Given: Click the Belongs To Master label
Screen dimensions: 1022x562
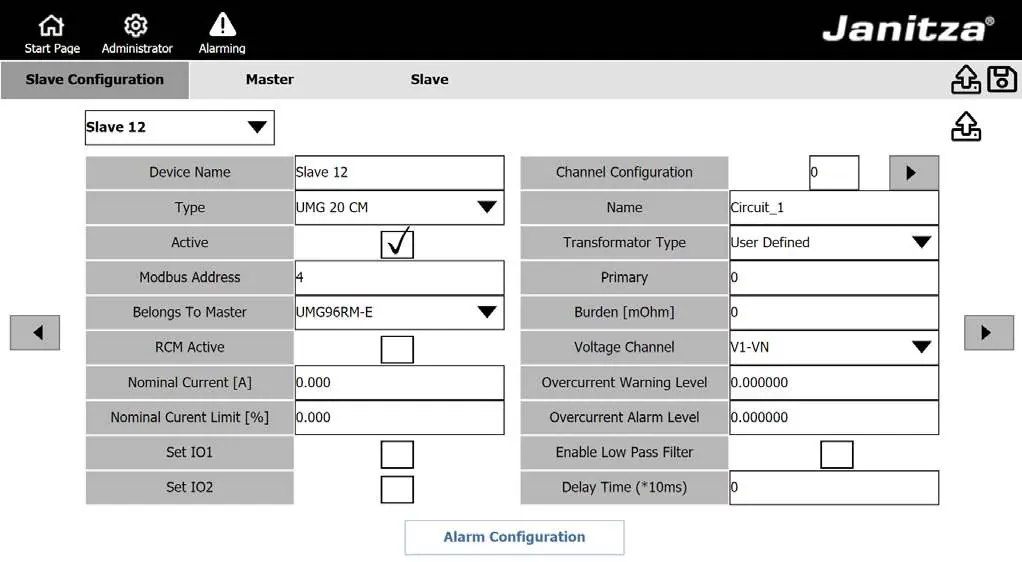Looking at the screenshot, I should coord(190,312).
